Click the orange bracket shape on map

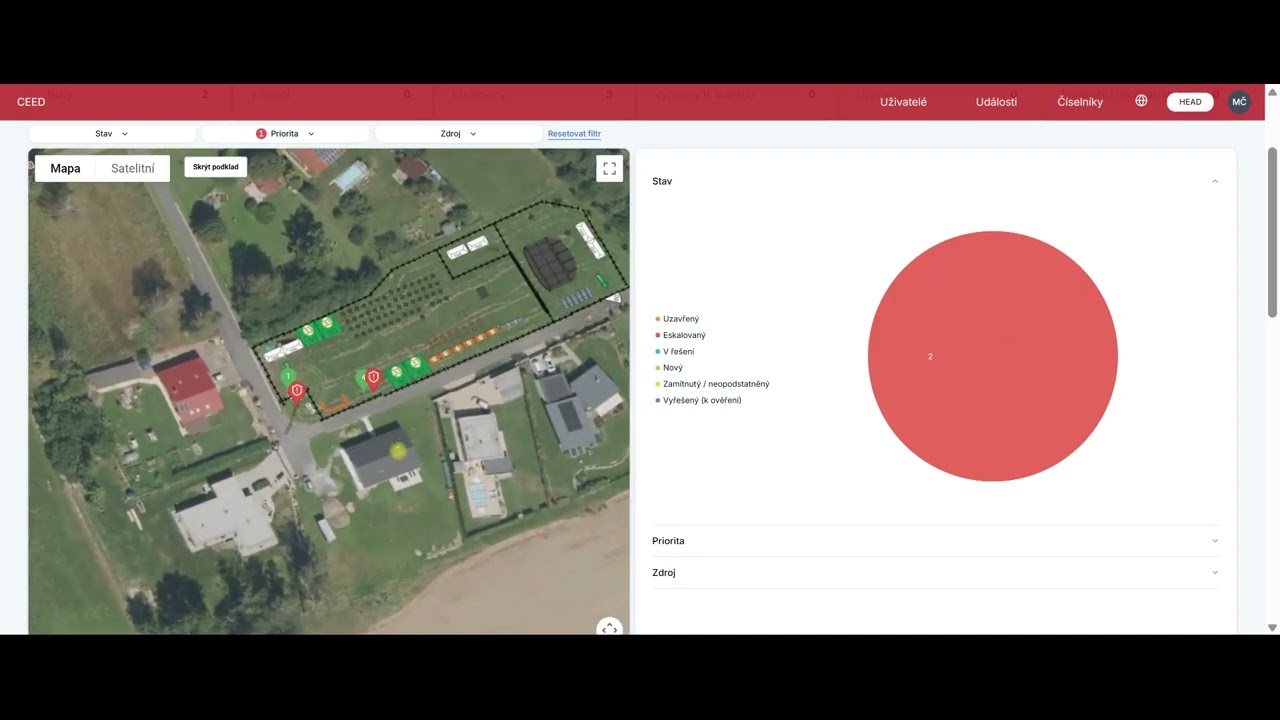point(334,401)
